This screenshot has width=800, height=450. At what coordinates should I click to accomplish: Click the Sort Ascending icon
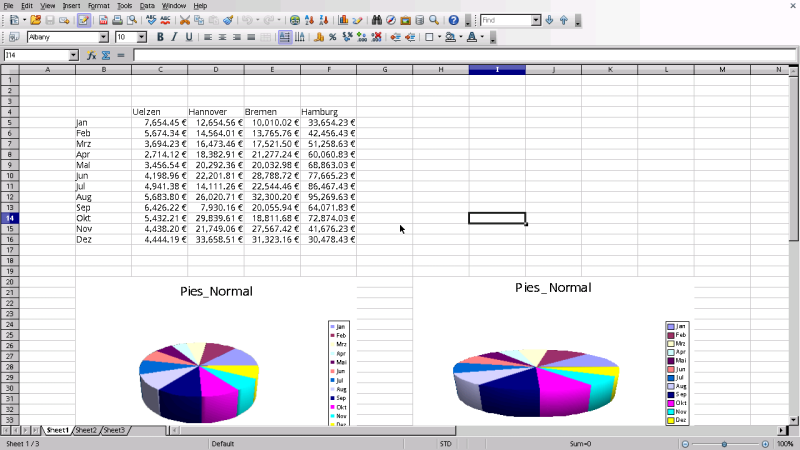click(x=309, y=20)
